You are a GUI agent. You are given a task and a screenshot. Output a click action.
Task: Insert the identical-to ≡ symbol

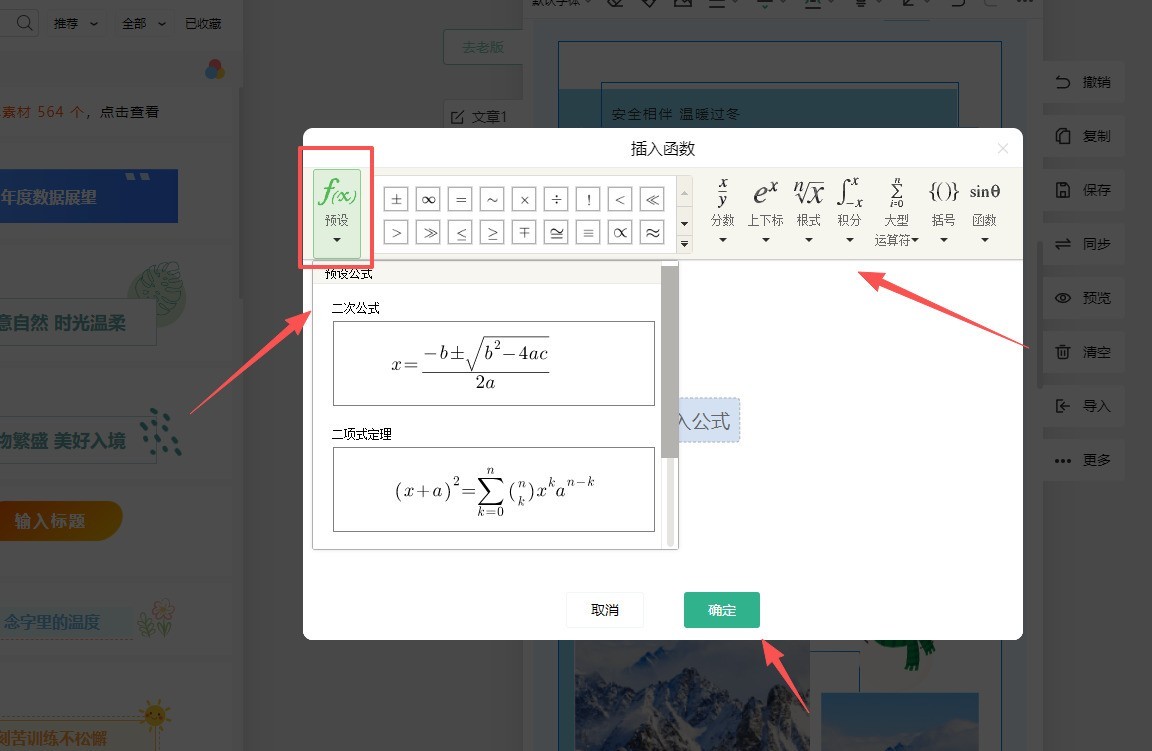point(588,233)
